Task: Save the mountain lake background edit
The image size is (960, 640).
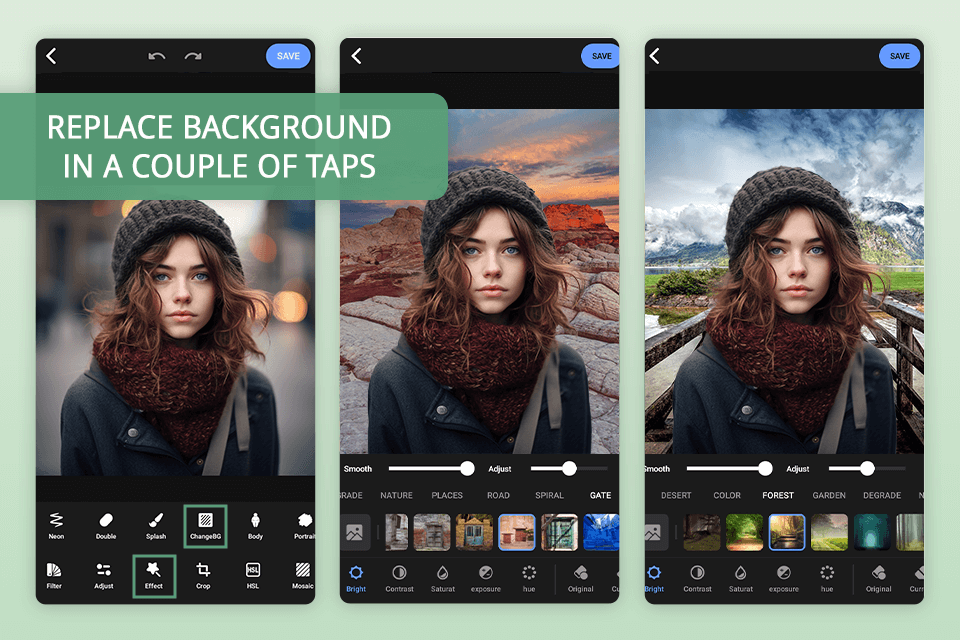Action: tap(899, 56)
